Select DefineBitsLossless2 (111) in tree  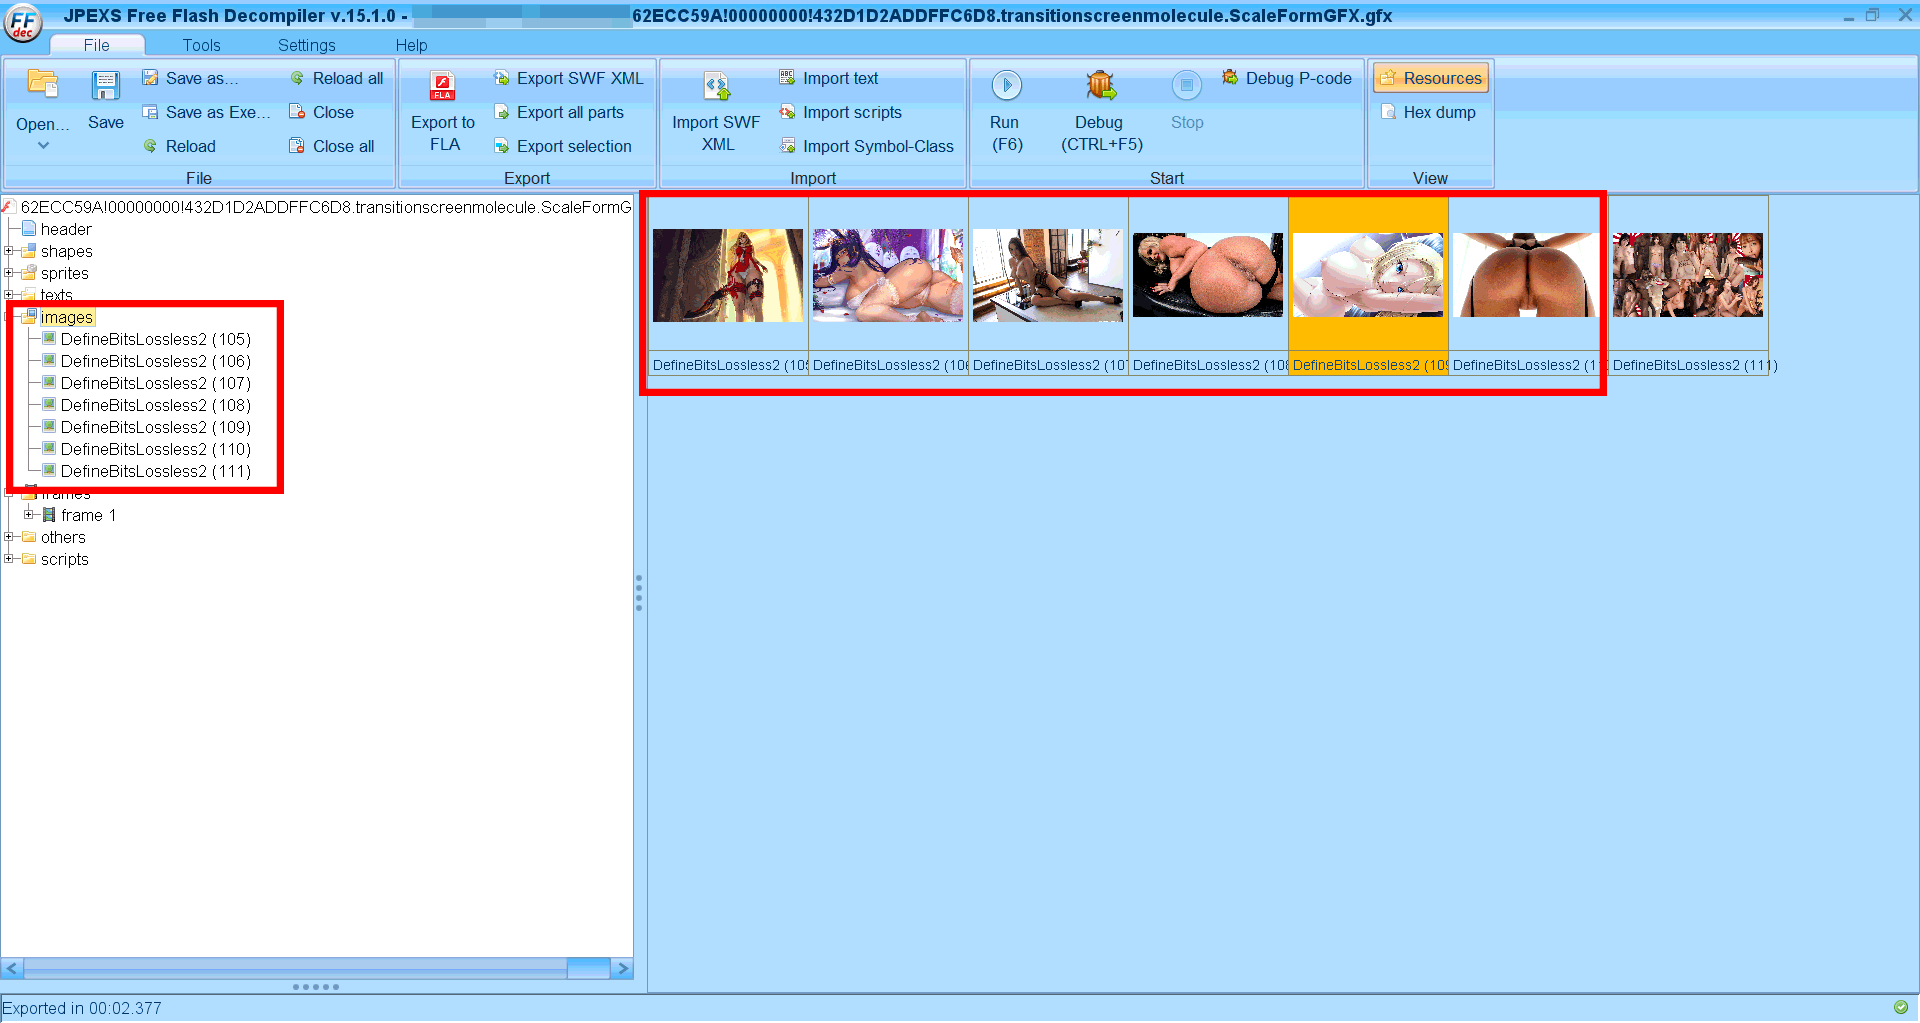155,471
